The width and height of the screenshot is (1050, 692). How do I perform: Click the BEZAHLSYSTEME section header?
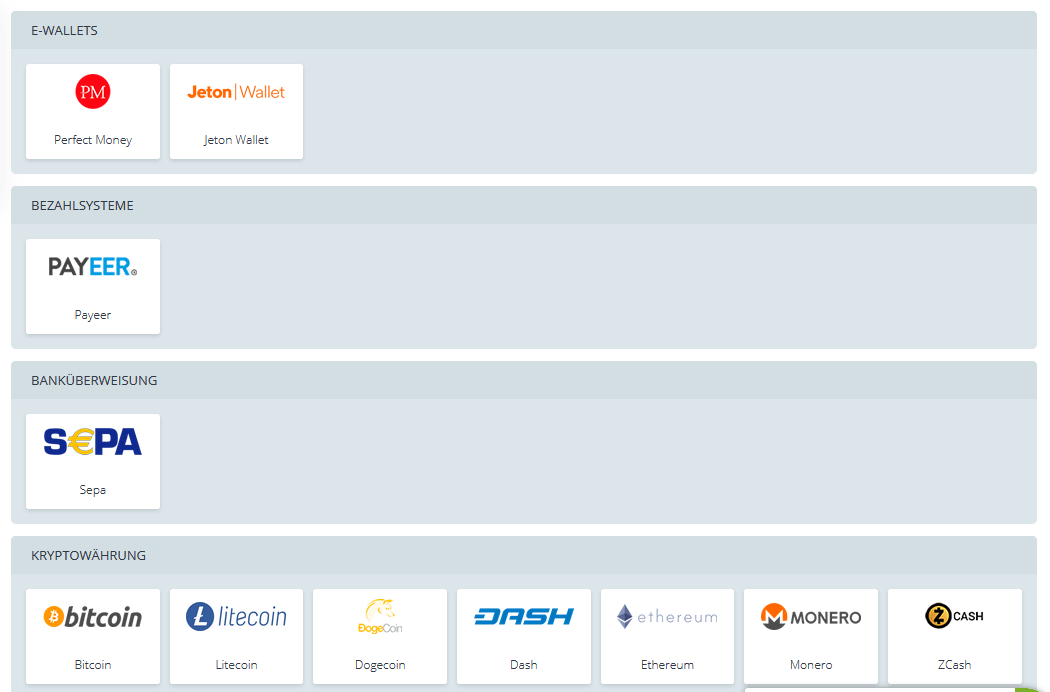click(x=524, y=205)
